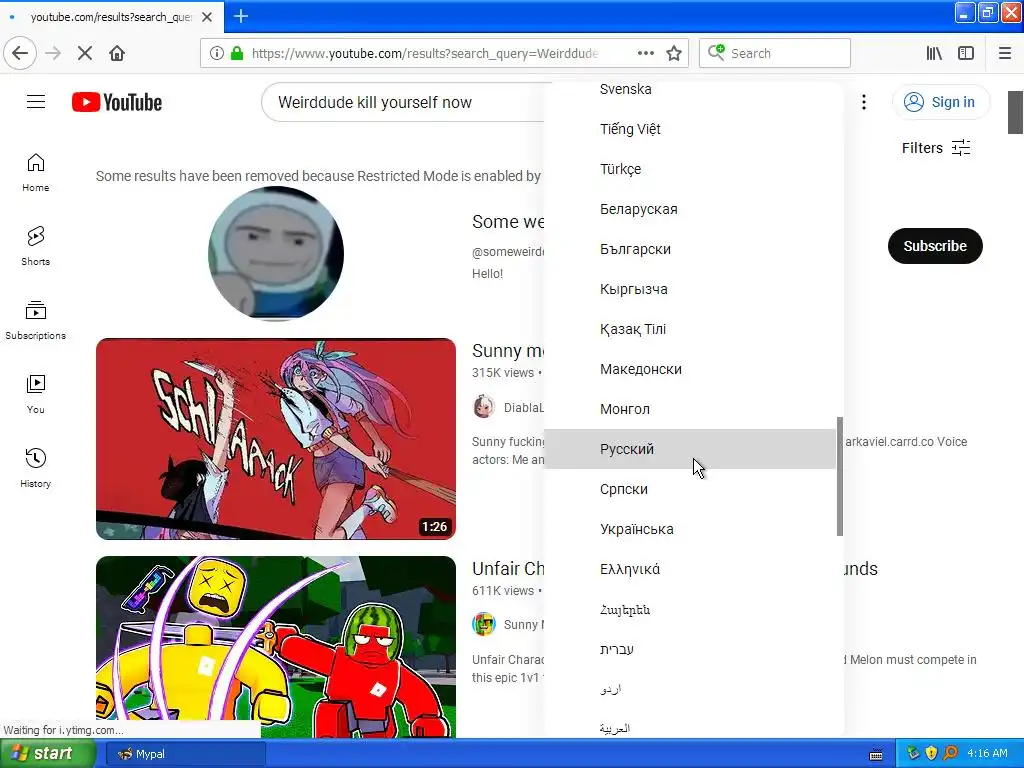Open the Some weird dude channel avatar
Image resolution: width=1024 pixels, height=768 pixels.
[x=276, y=253]
